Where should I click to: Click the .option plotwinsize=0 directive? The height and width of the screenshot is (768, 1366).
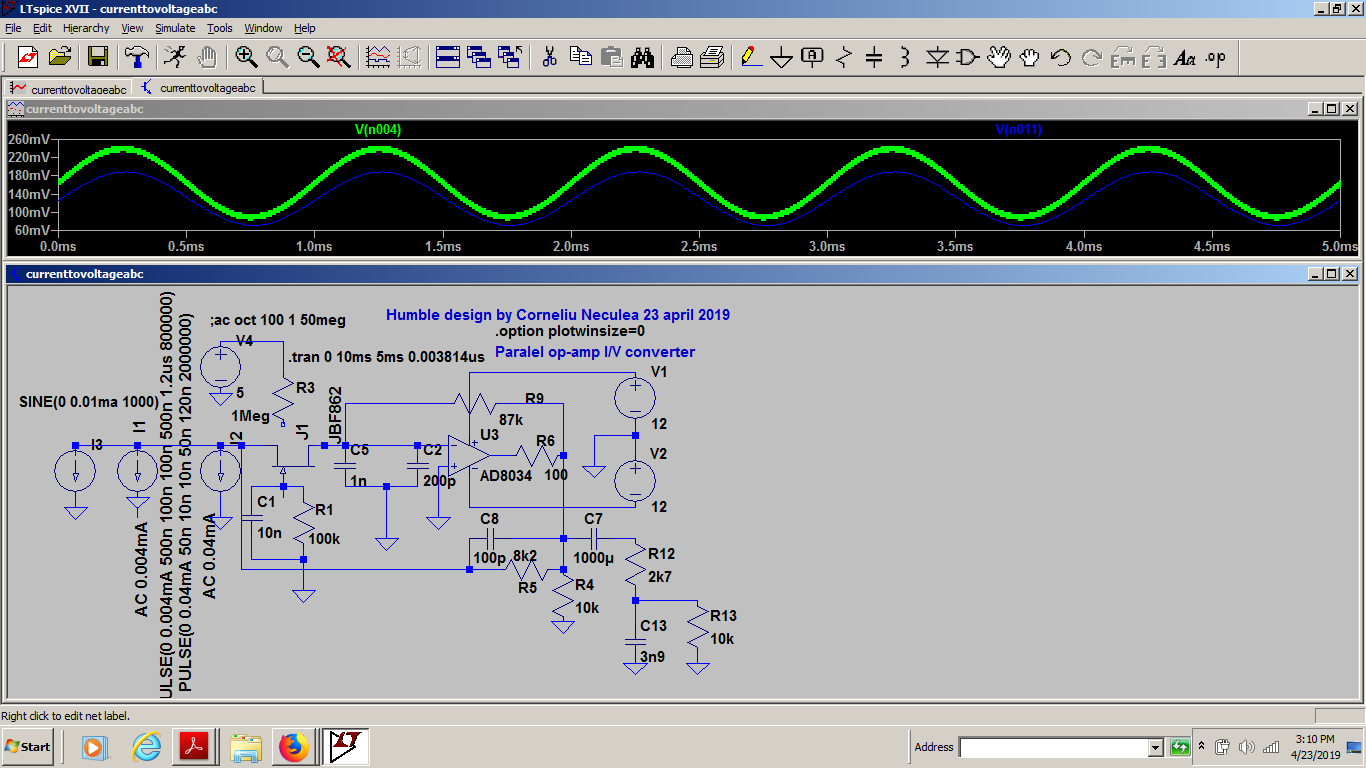[570, 331]
